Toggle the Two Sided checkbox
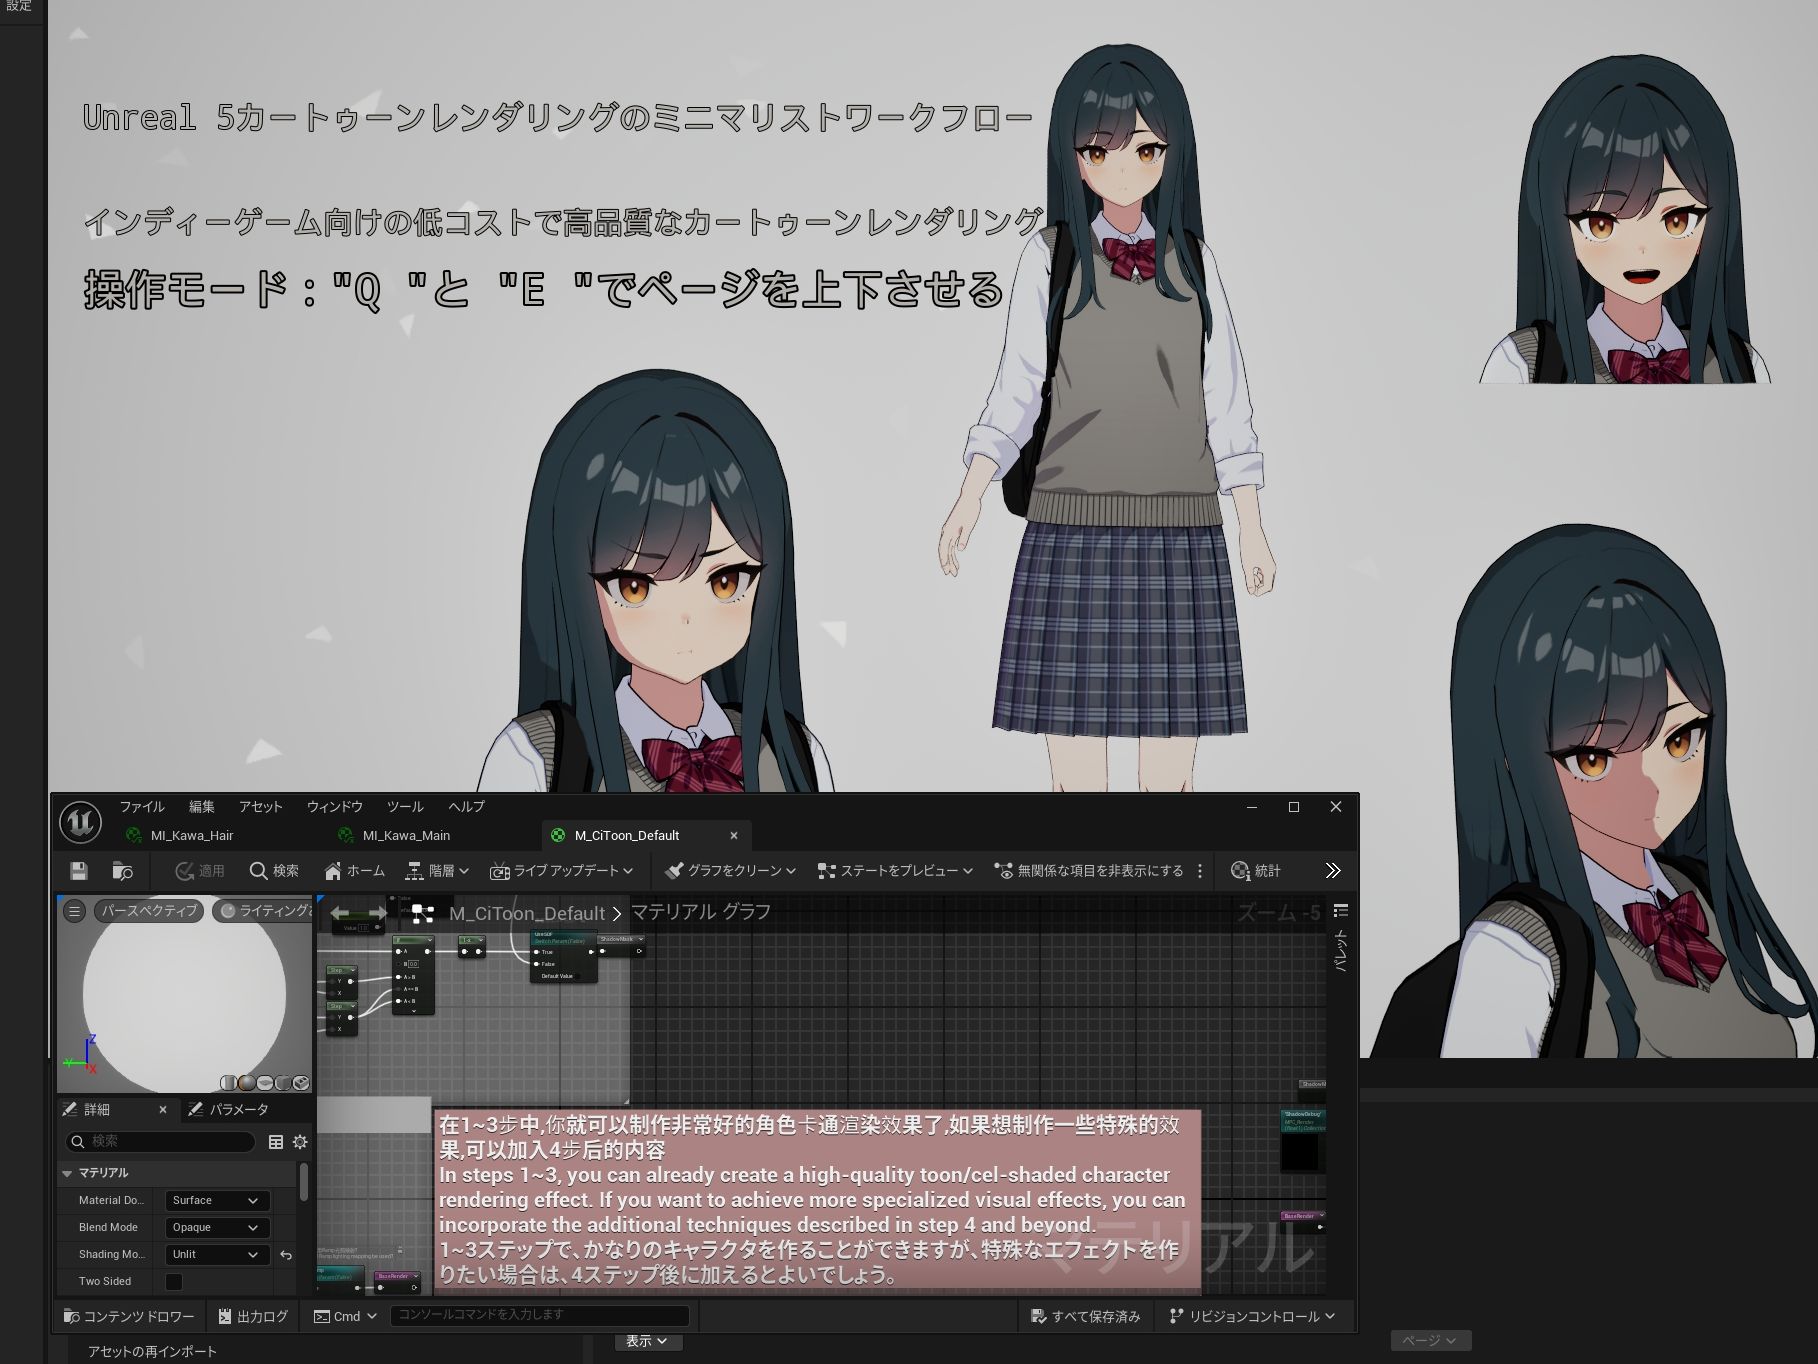 [x=174, y=1281]
